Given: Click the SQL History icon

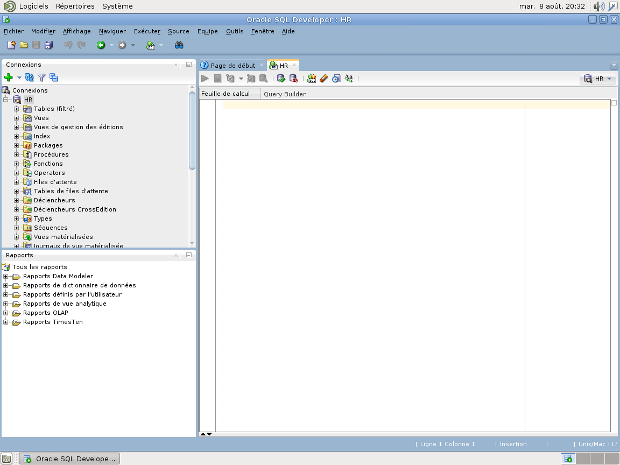Looking at the screenshot, I should (x=336, y=78).
